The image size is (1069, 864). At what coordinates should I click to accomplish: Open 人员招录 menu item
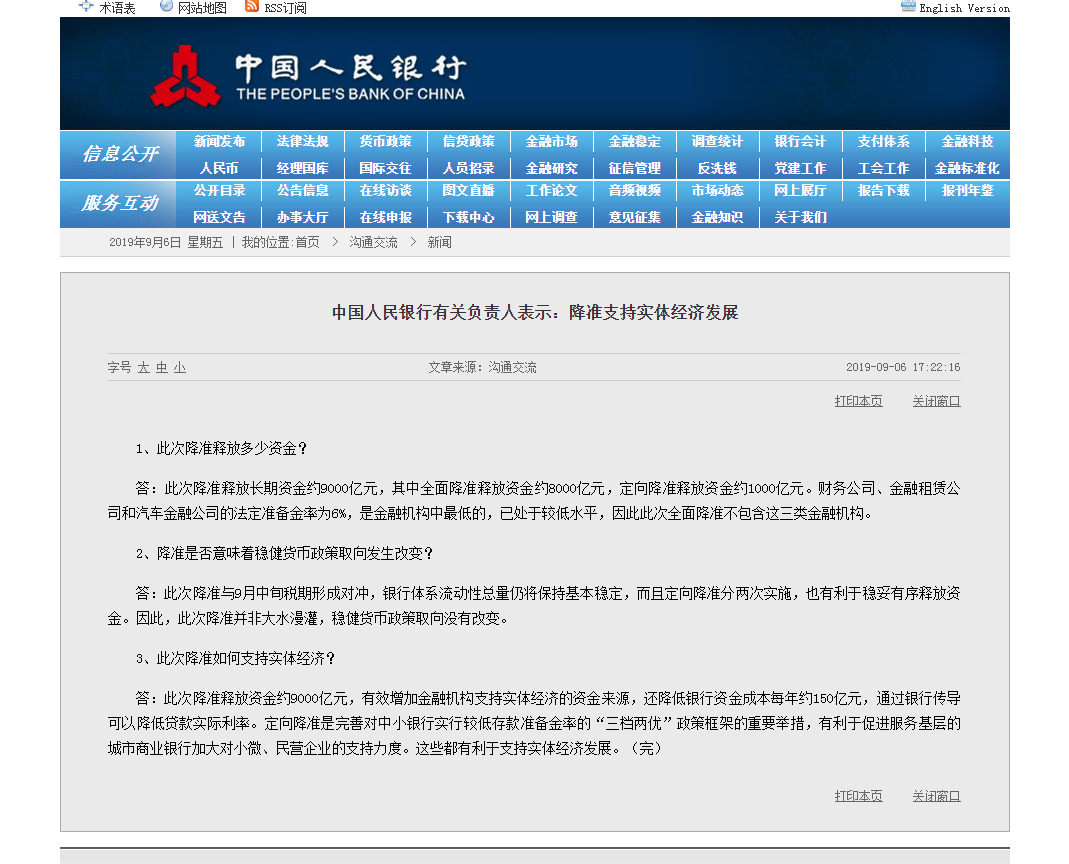[x=468, y=168]
